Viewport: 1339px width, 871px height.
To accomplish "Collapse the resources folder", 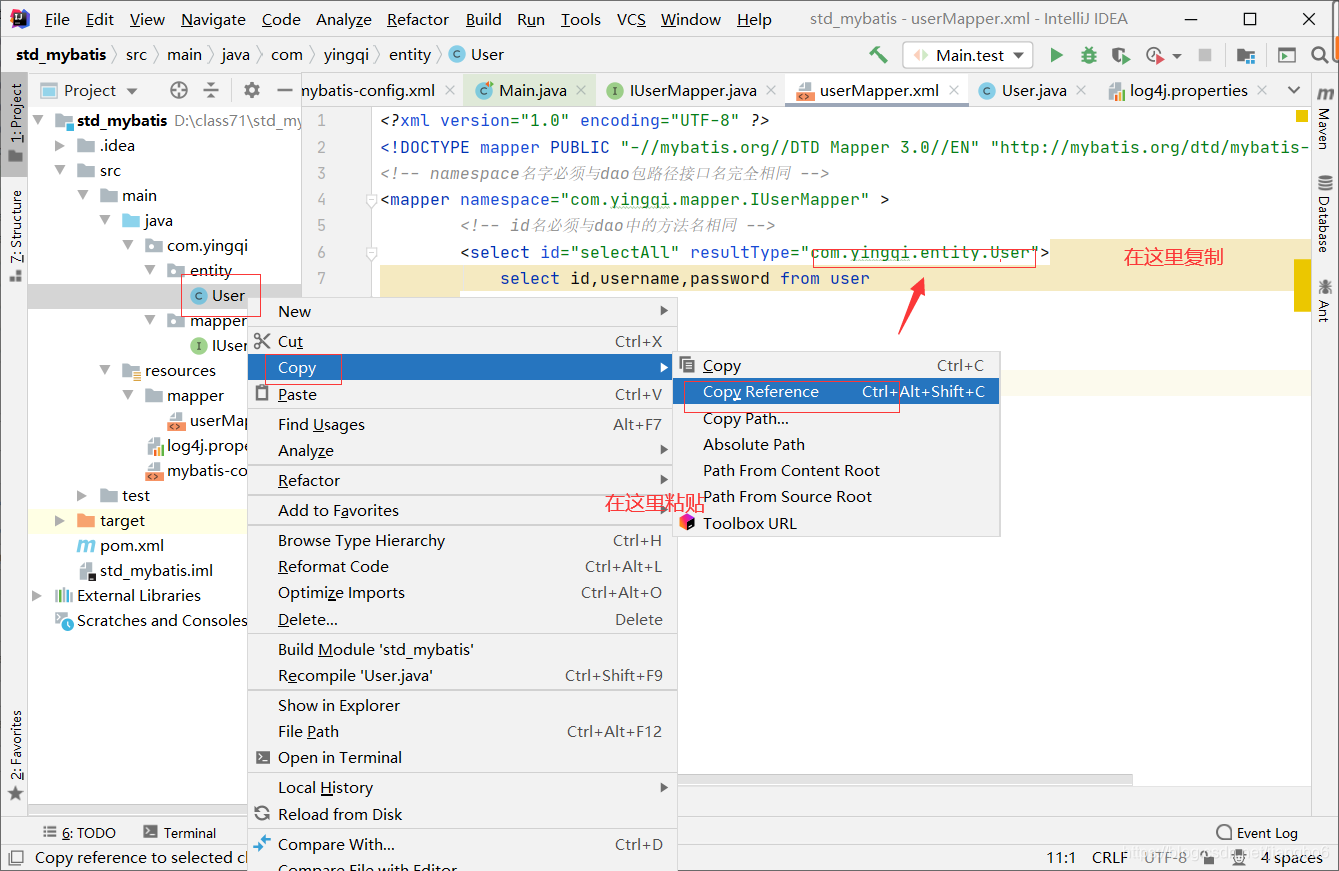I will [x=106, y=371].
